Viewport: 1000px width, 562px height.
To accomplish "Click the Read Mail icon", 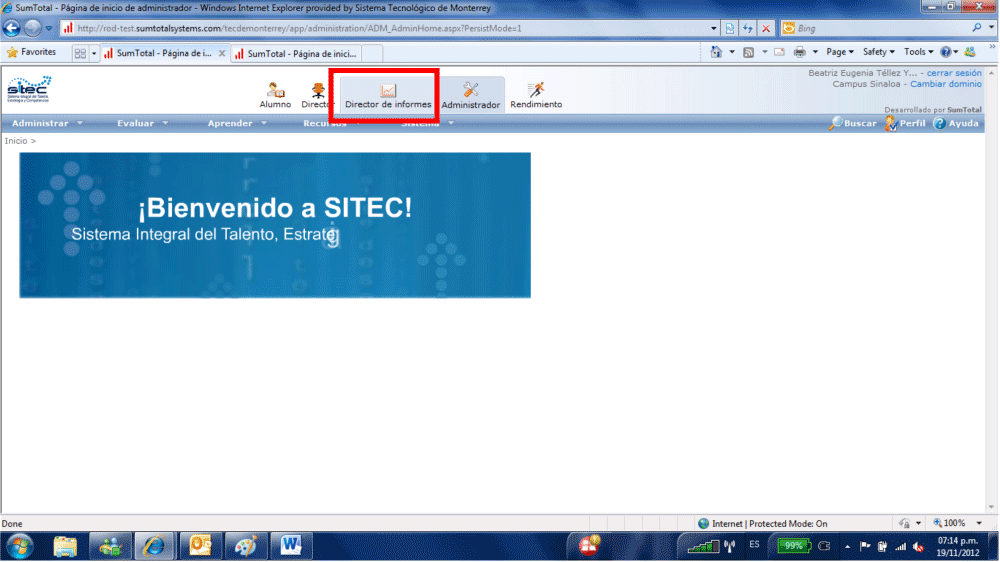I will click(x=779, y=52).
